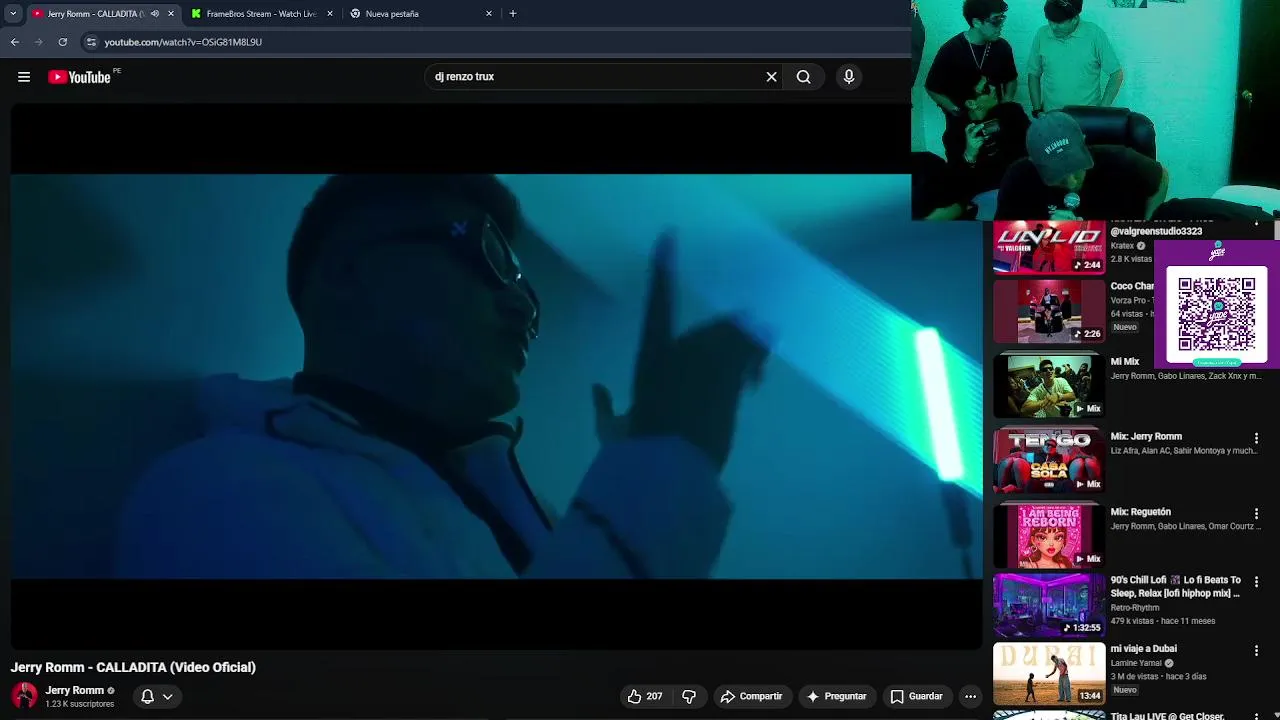Open the tab search dropdown arrow
This screenshot has height=720, width=1280.
(12, 14)
